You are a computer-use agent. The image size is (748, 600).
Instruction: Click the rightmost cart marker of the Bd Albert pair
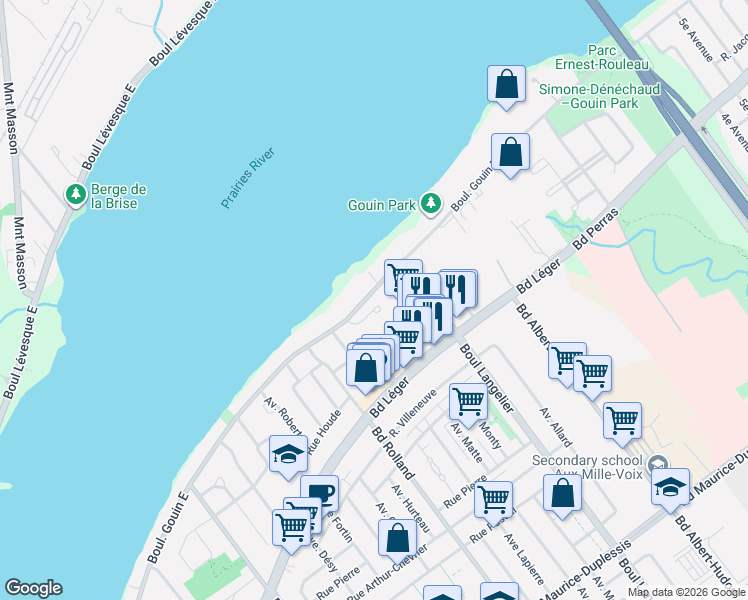point(592,375)
